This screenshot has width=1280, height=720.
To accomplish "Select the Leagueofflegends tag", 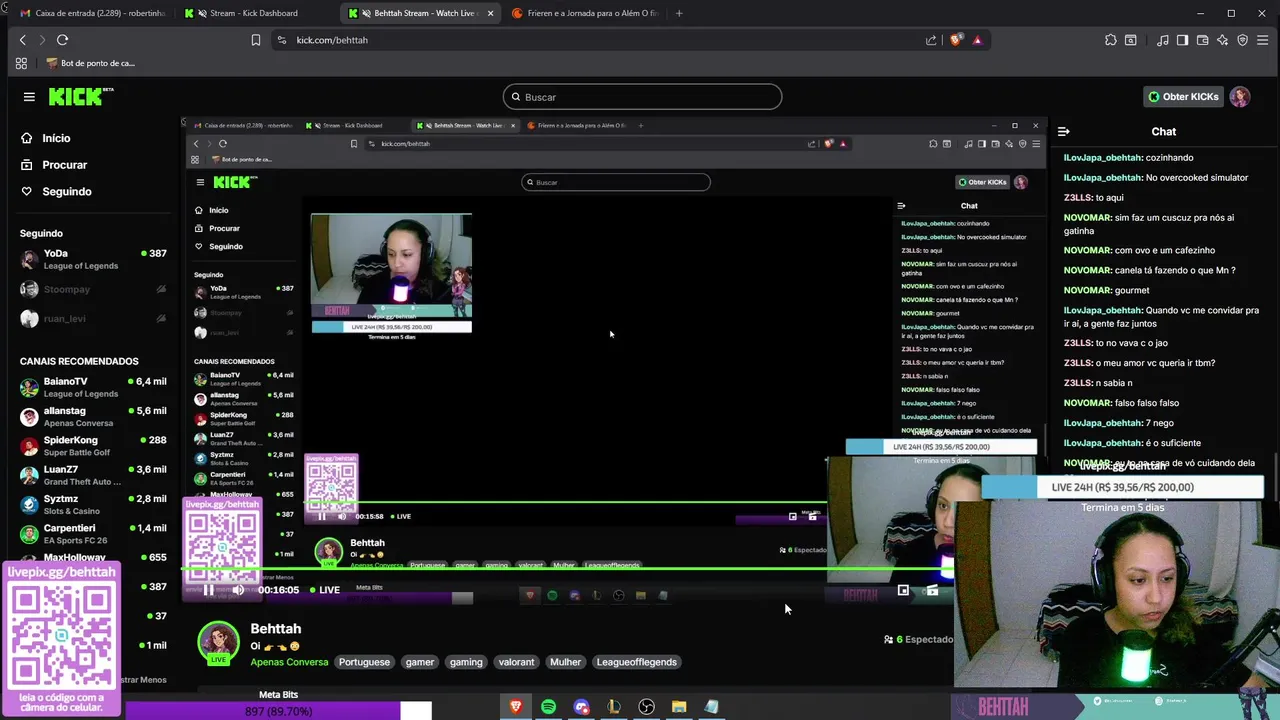I will (x=637, y=662).
